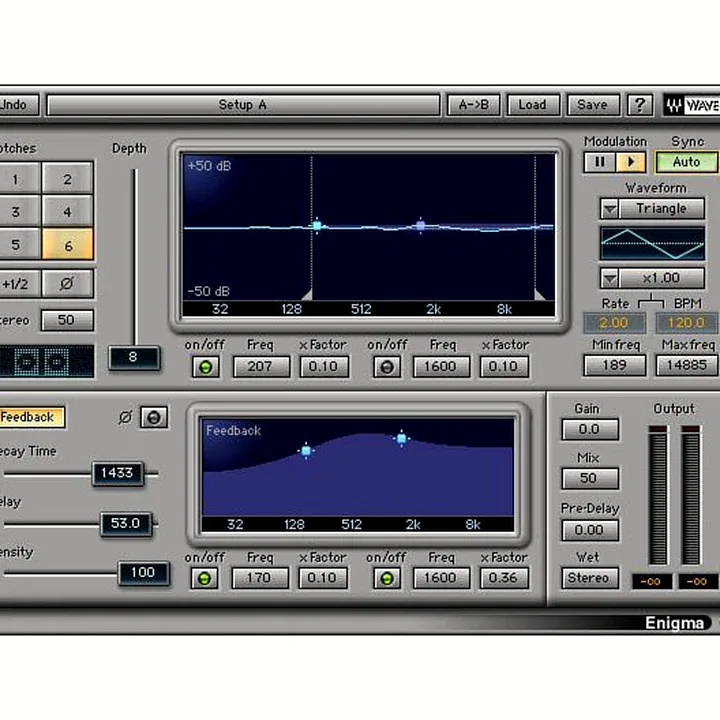The width and height of the screenshot is (720, 720).
Task: Click the triangle waveform preview display
Action: (x=652, y=243)
